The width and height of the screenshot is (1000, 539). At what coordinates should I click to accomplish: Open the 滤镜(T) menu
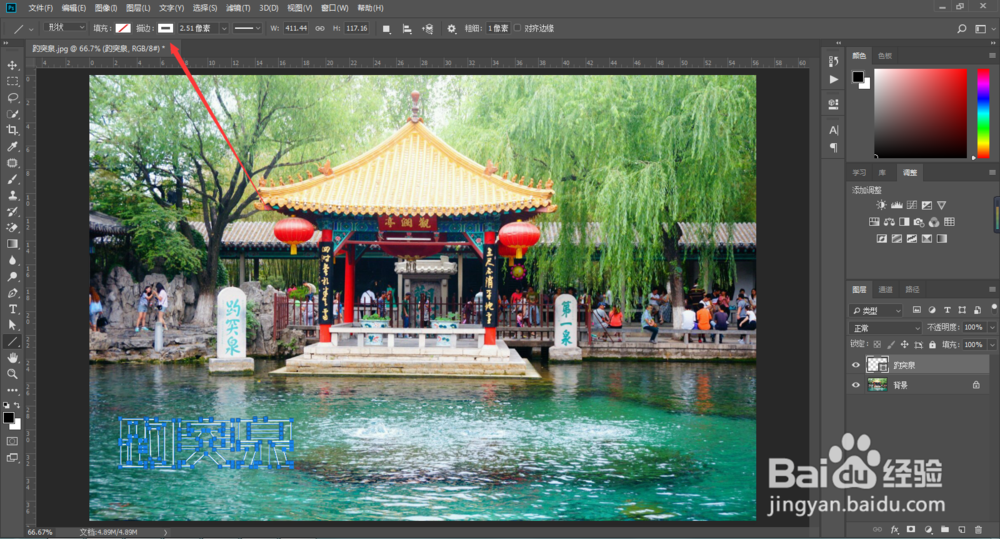tap(237, 8)
